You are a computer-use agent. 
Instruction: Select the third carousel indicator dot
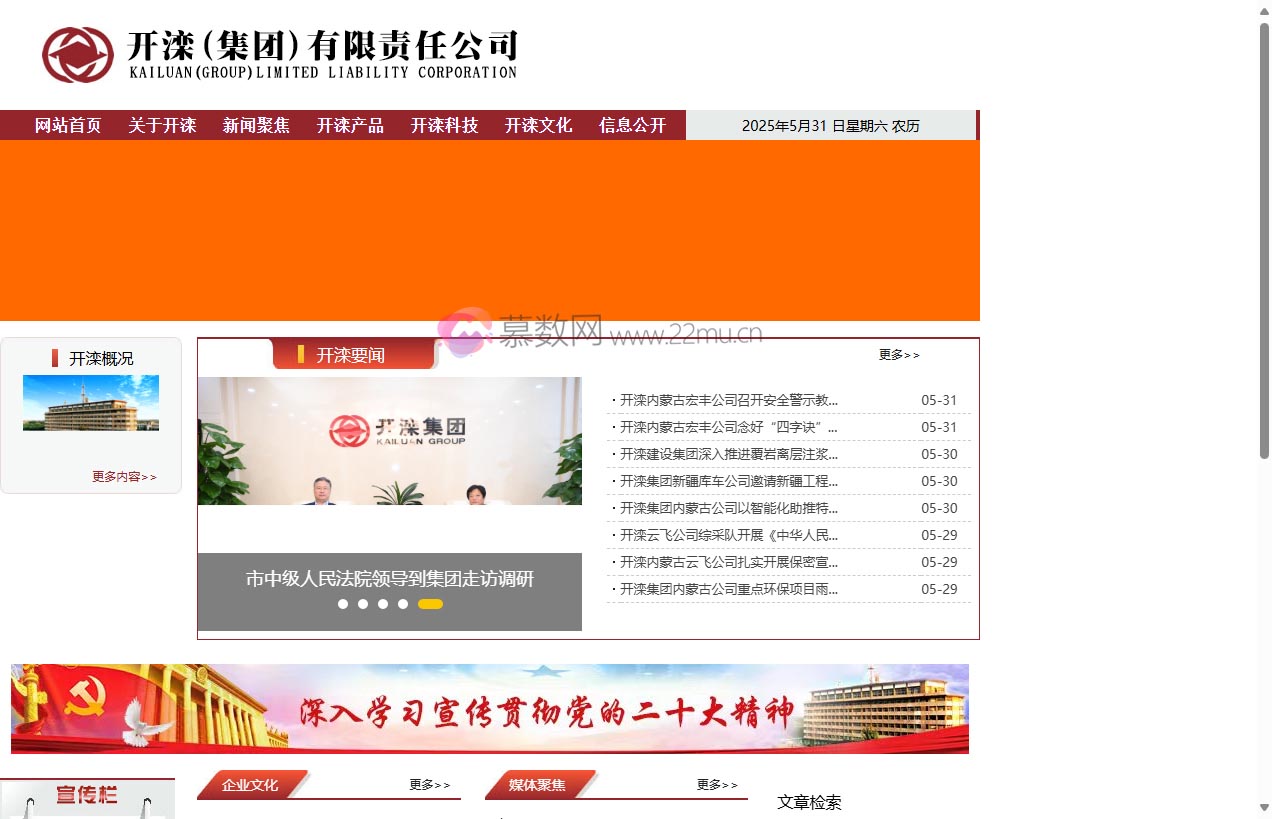click(x=383, y=604)
